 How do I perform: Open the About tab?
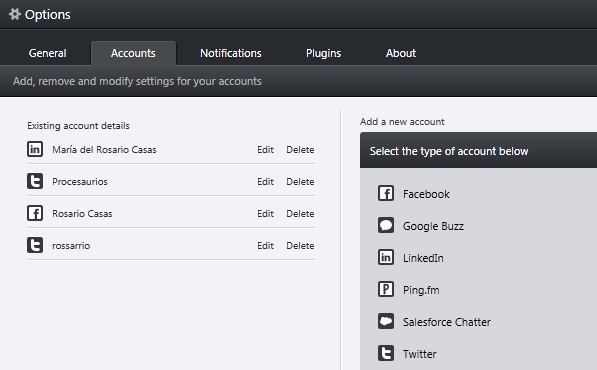pos(401,53)
